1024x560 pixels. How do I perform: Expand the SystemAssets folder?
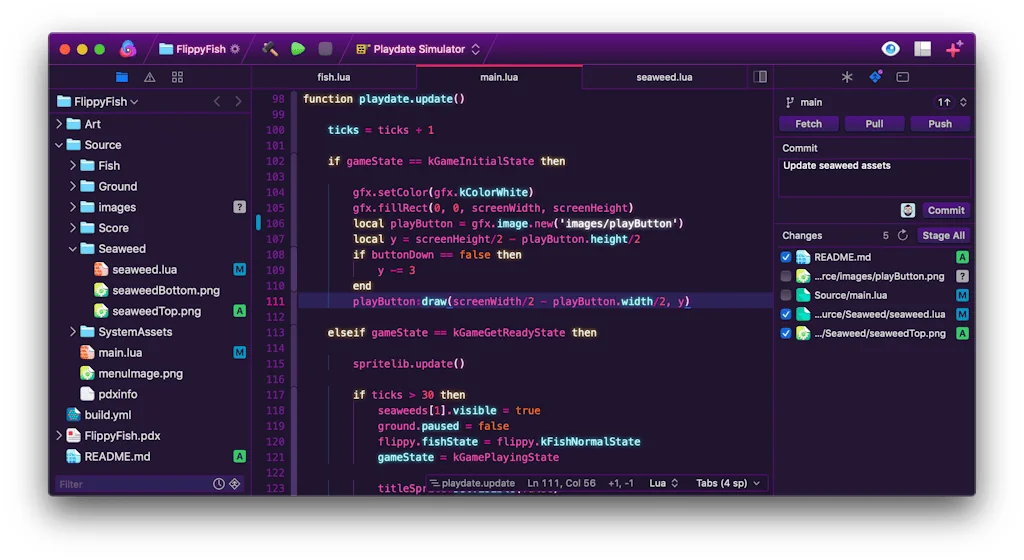(72, 332)
